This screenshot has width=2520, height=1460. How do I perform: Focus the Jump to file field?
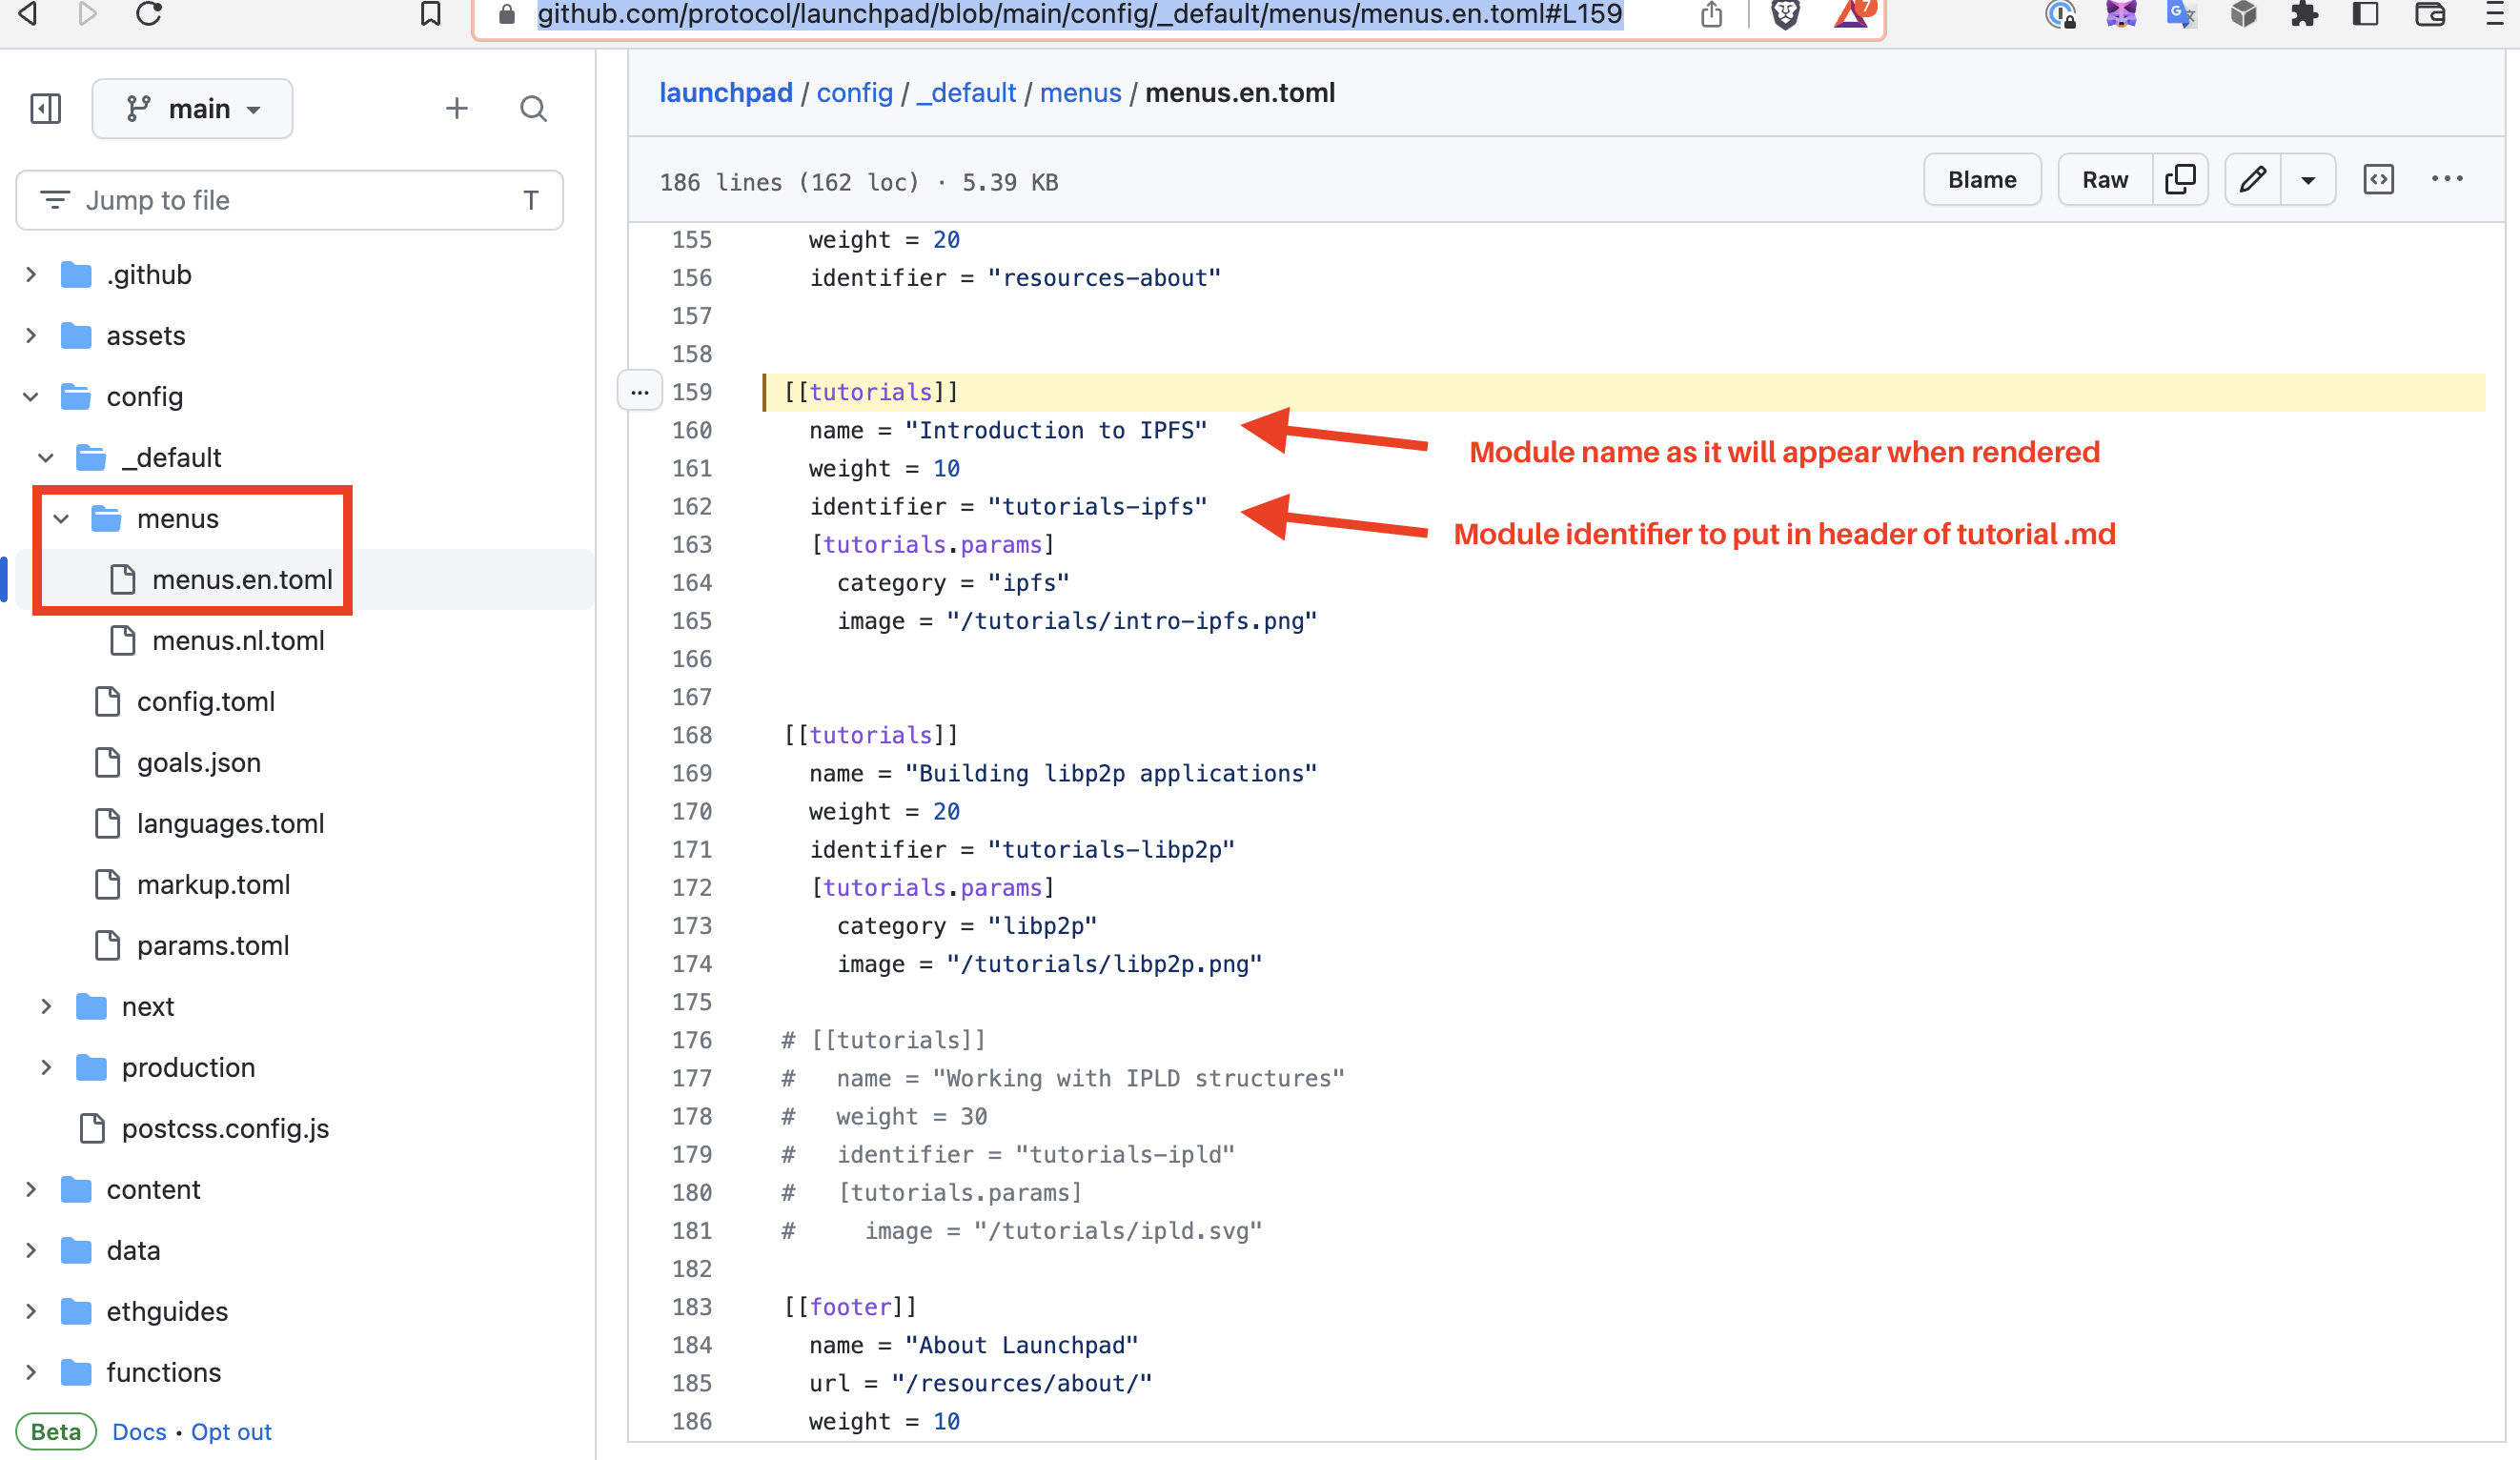289,200
